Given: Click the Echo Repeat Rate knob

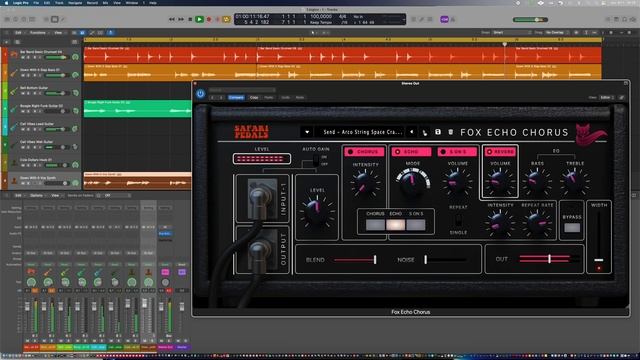Looking at the screenshot, I should point(537,223).
